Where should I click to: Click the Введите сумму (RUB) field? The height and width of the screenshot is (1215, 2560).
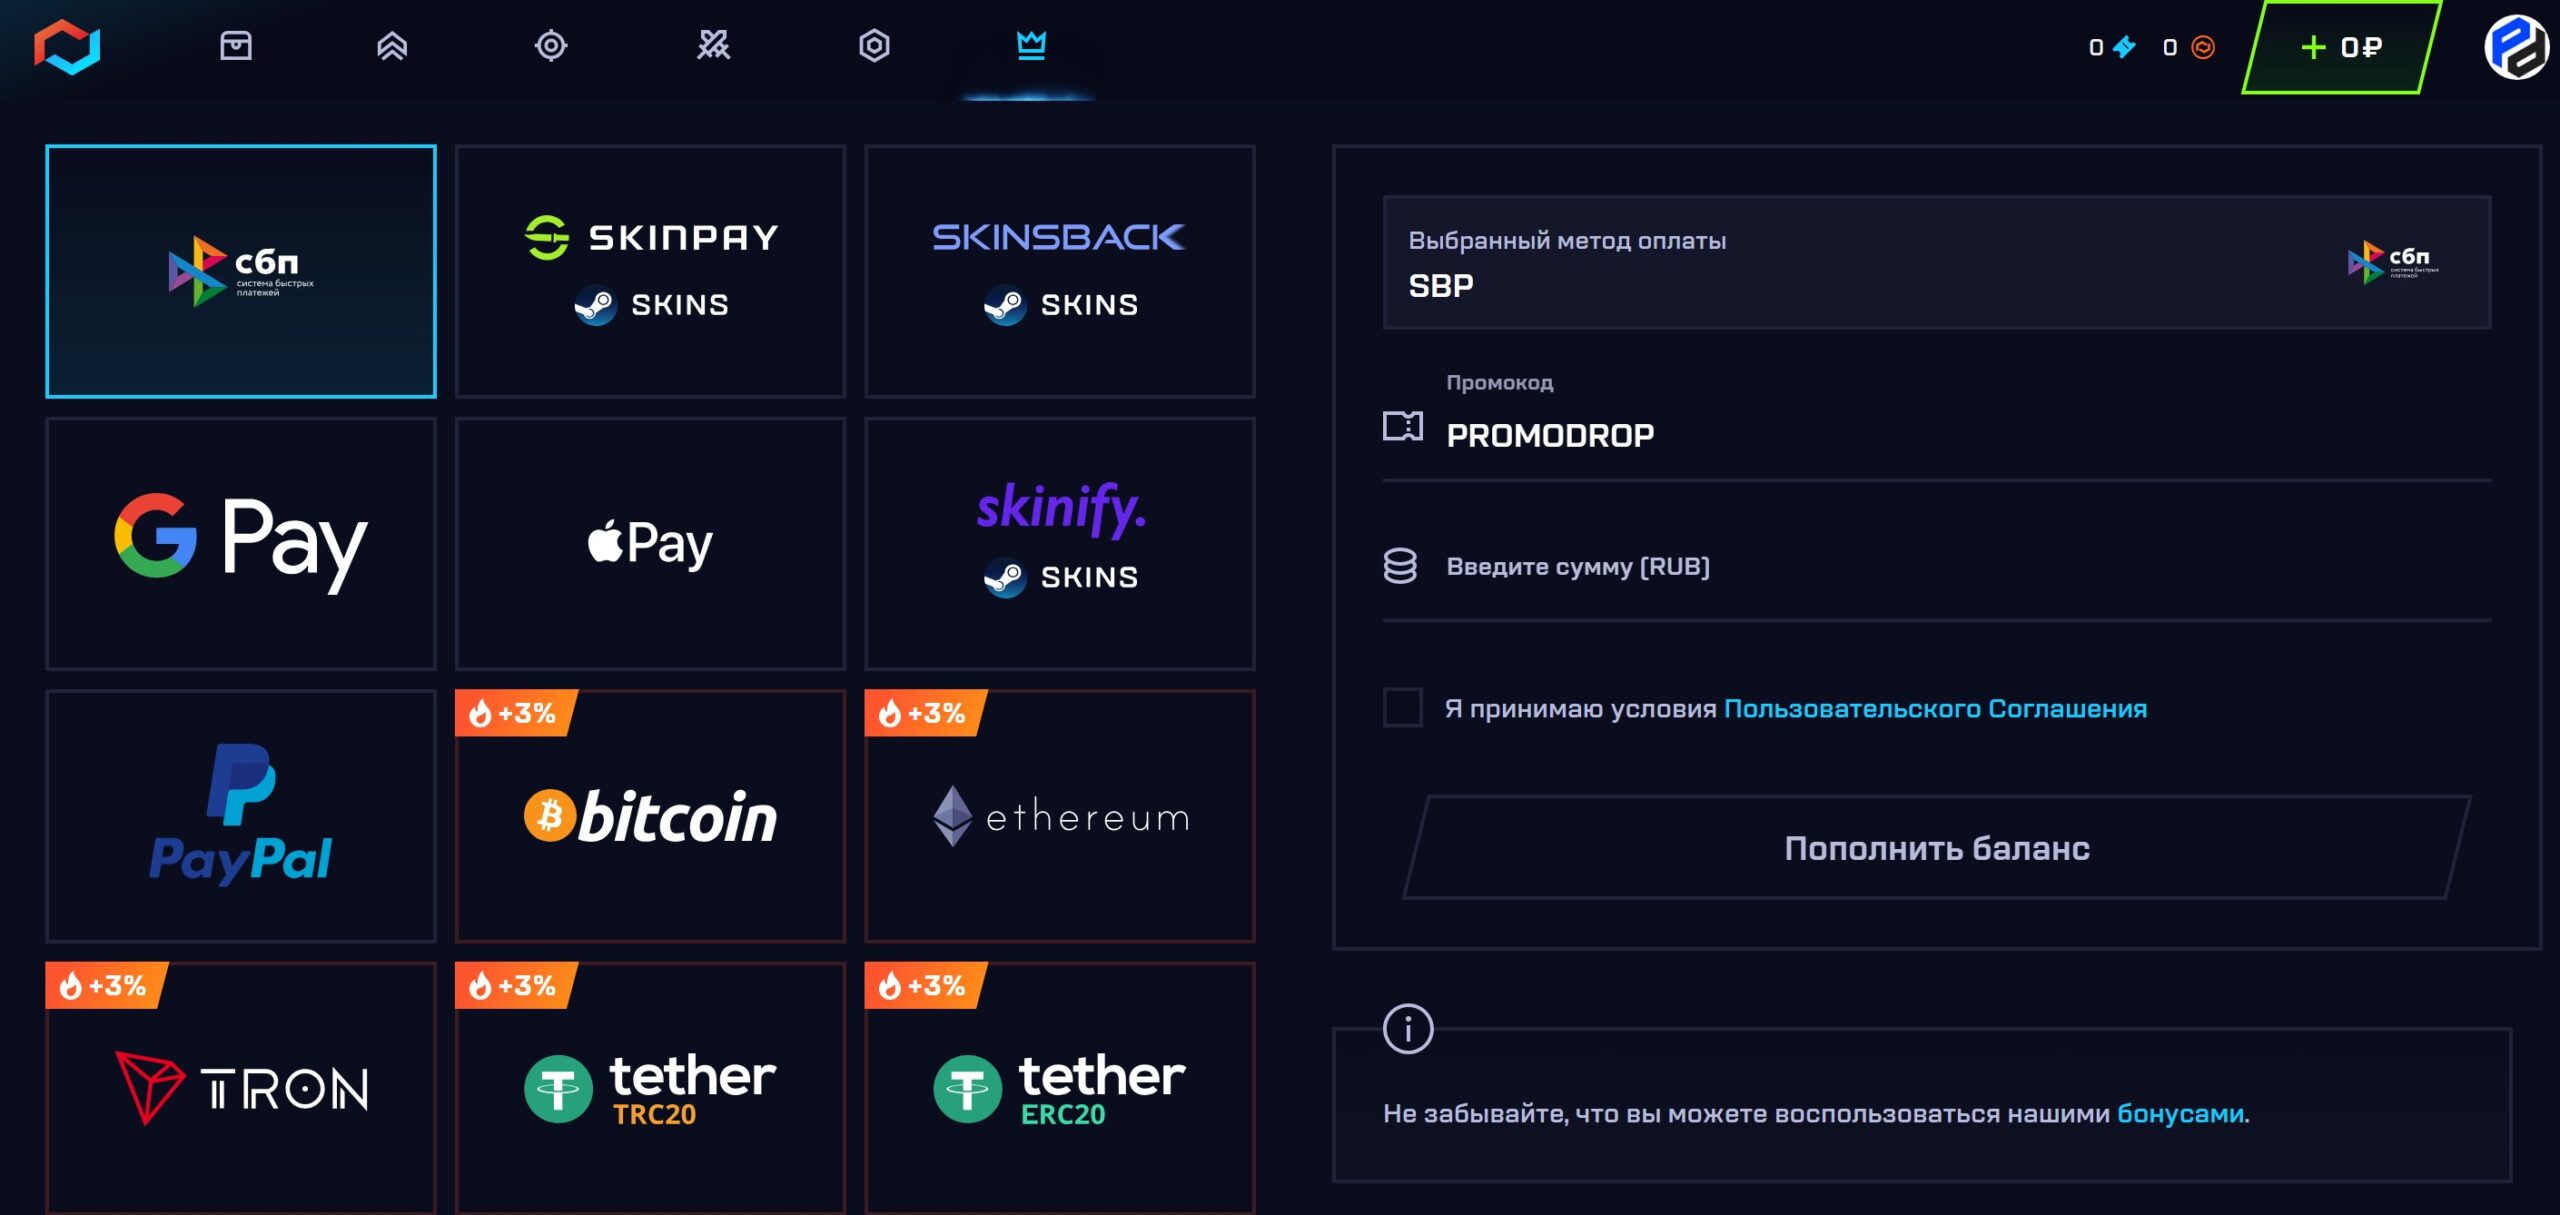click(1937, 567)
